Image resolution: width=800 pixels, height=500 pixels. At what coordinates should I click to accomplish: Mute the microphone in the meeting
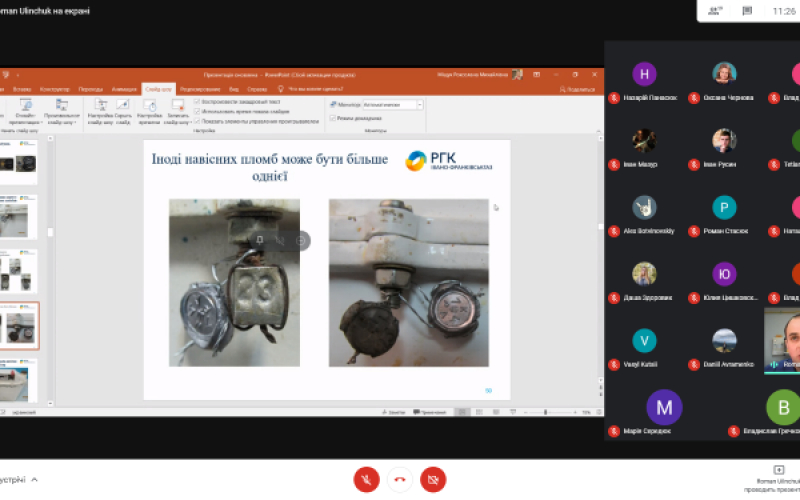pos(366,480)
